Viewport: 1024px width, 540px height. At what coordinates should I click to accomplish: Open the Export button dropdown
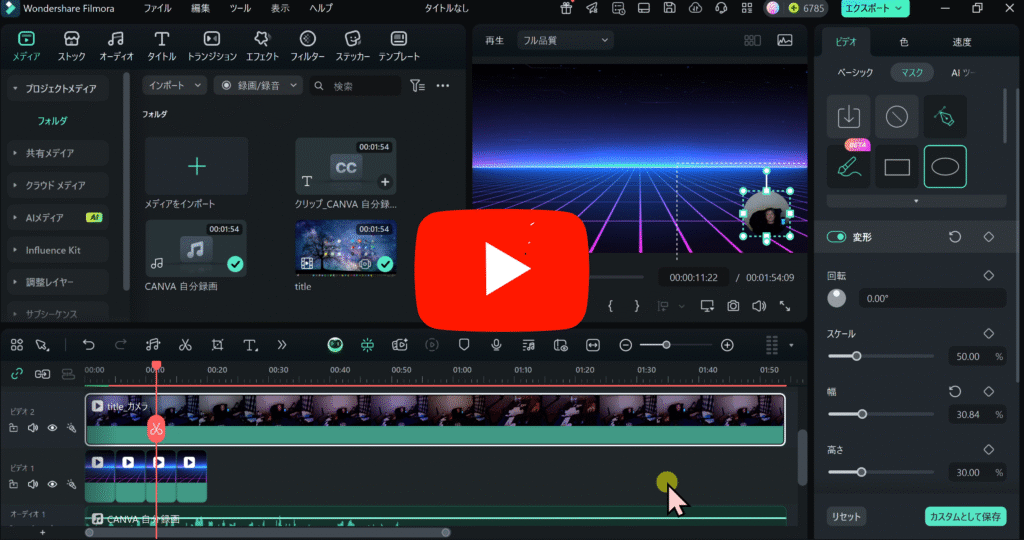click(874, 8)
